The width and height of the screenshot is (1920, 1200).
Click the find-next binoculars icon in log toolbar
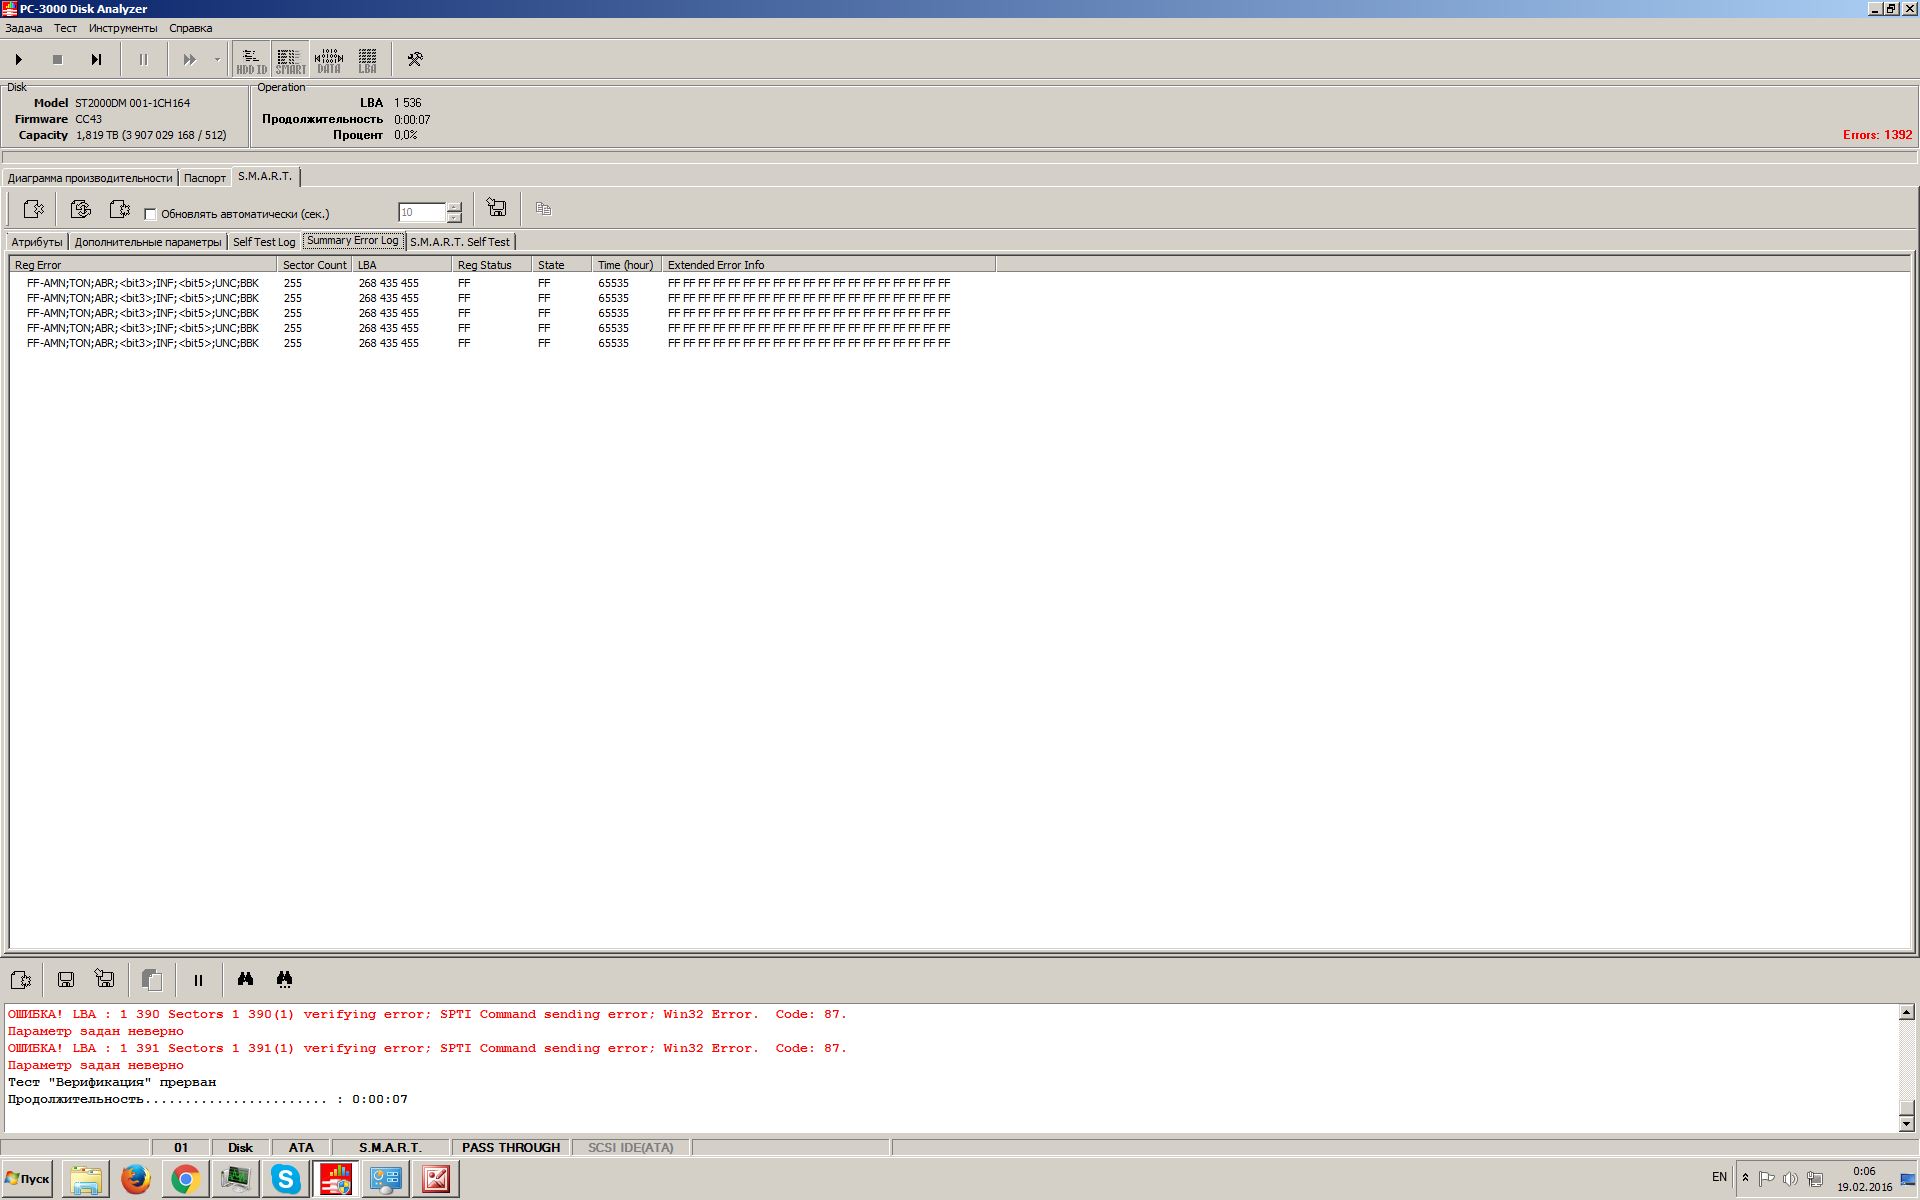[x=284, y=980]
